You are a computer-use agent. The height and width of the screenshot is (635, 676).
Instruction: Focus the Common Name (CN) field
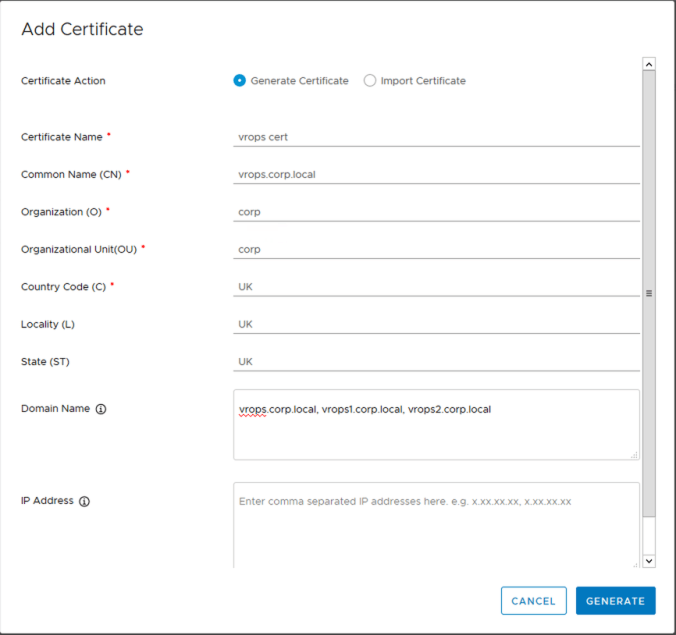tap(436, 174)
